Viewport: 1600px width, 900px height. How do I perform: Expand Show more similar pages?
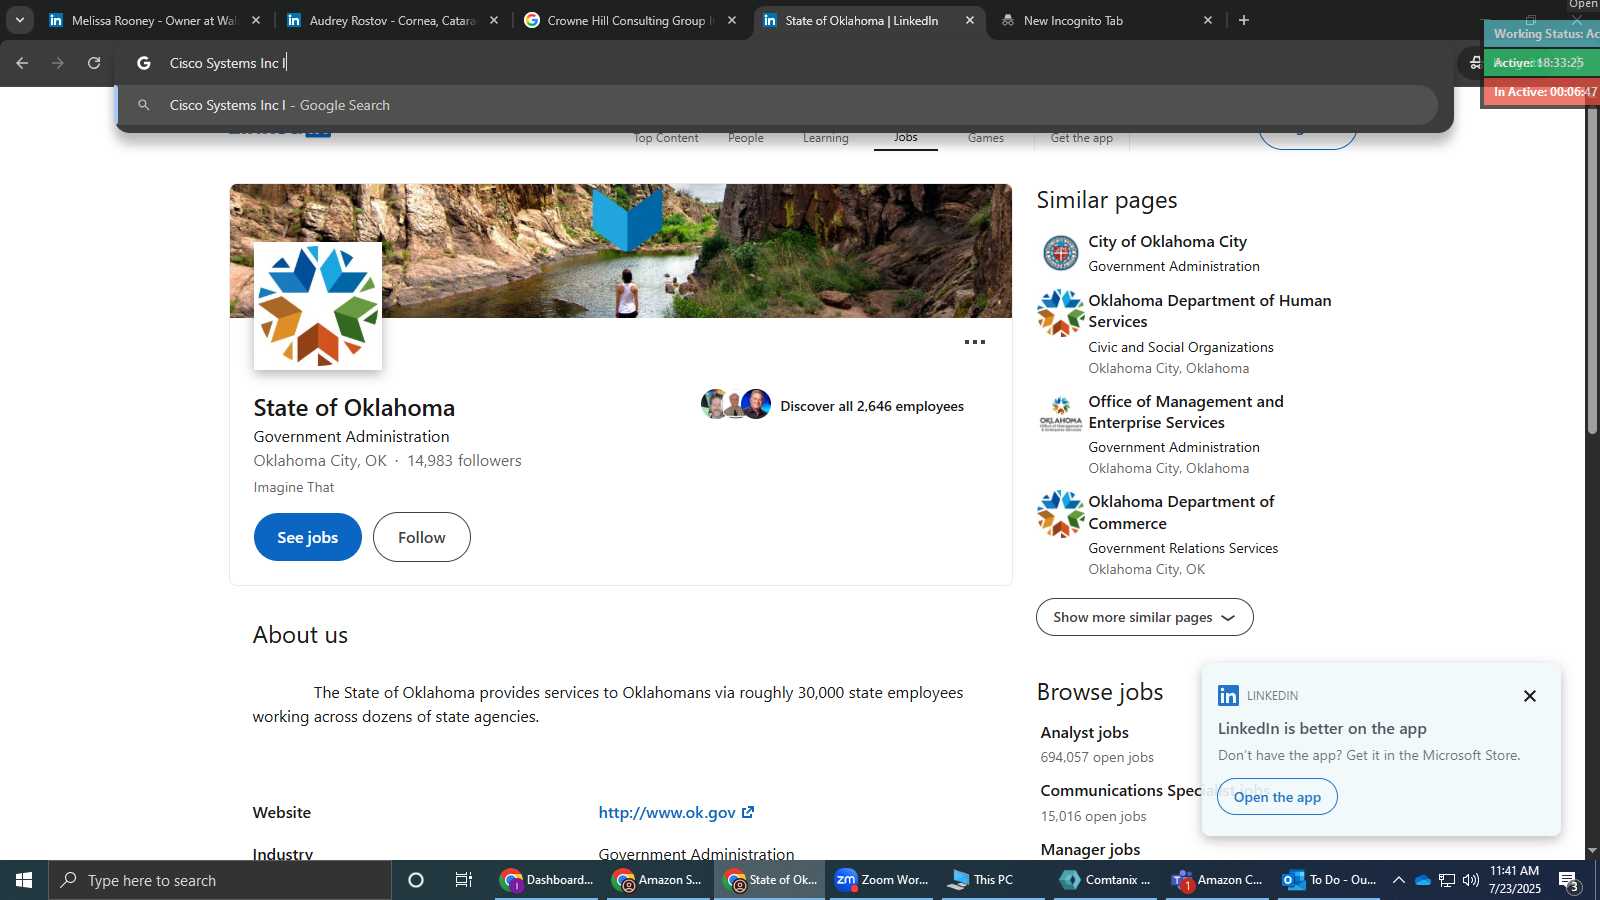point(1145,617)
